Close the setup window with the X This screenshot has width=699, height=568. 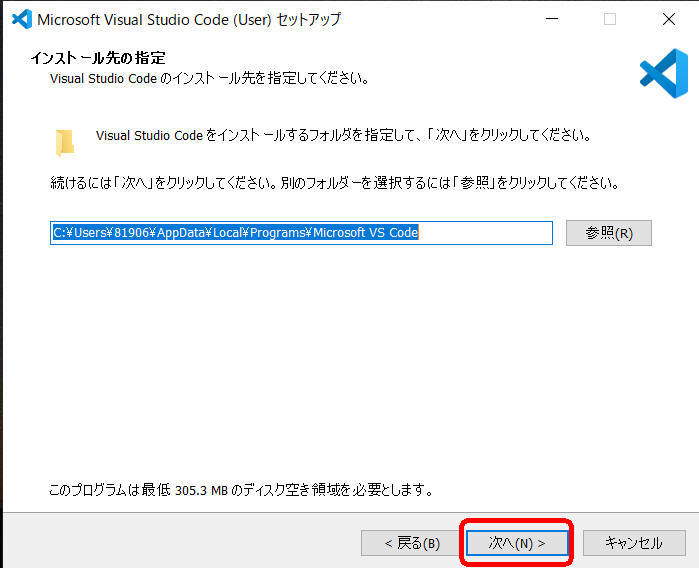[669, 19]
